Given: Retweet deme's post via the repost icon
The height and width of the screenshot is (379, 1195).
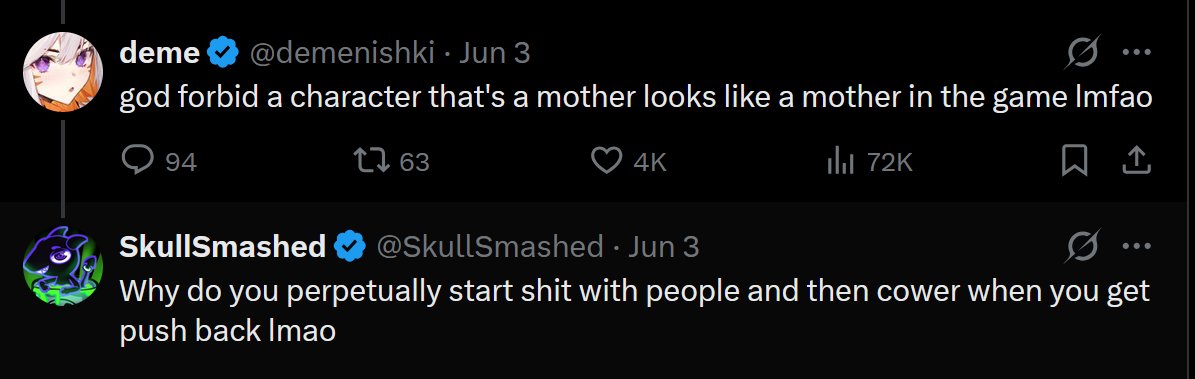Looking at the screenshot, I should (373, 161).
